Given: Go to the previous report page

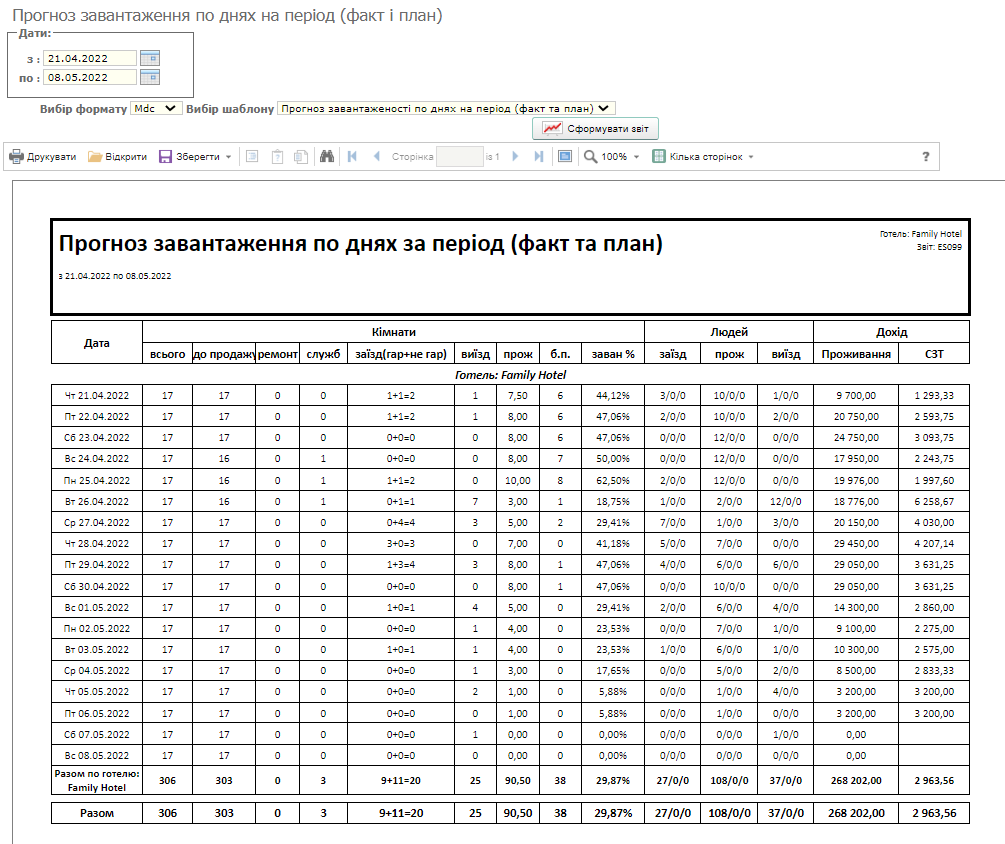Looking at the screenshot, I should click(376, 157).
